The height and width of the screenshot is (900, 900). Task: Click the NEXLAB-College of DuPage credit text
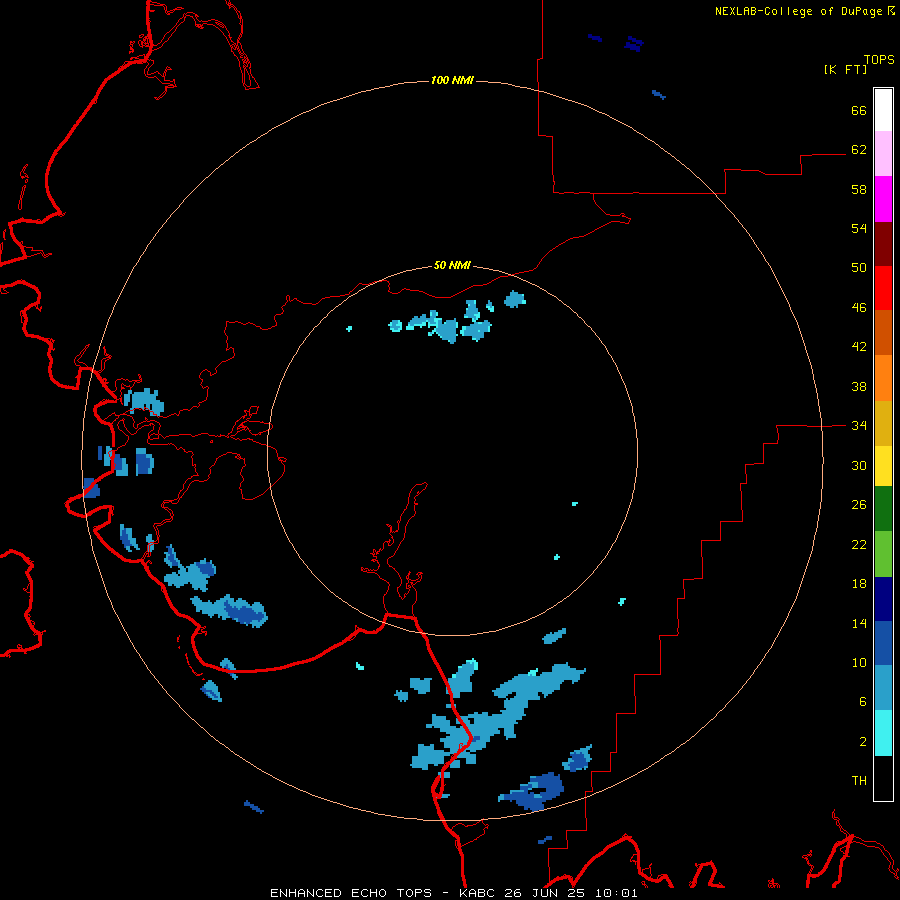click(x=800, y=11)
